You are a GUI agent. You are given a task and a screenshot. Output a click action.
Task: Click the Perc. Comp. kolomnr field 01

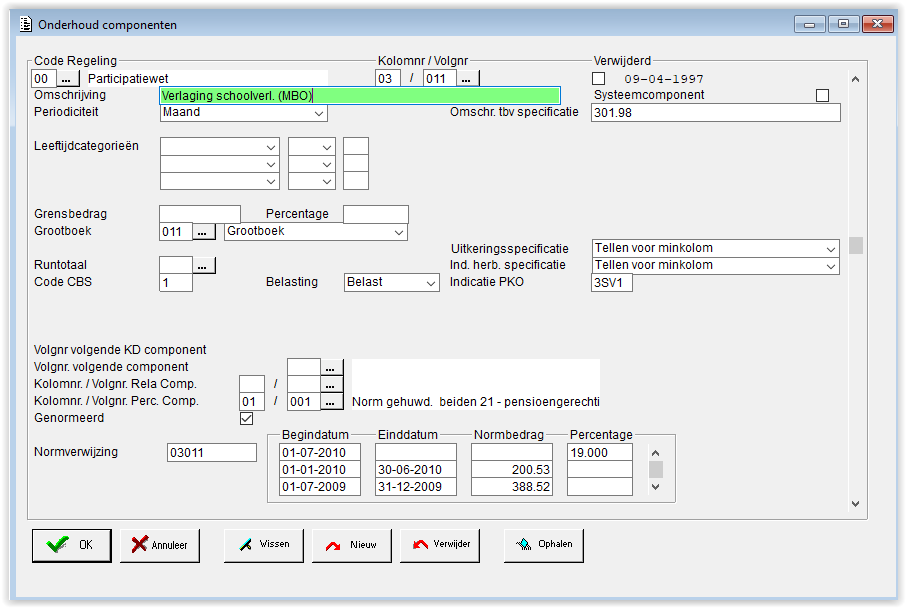click(x=252, y=402)
